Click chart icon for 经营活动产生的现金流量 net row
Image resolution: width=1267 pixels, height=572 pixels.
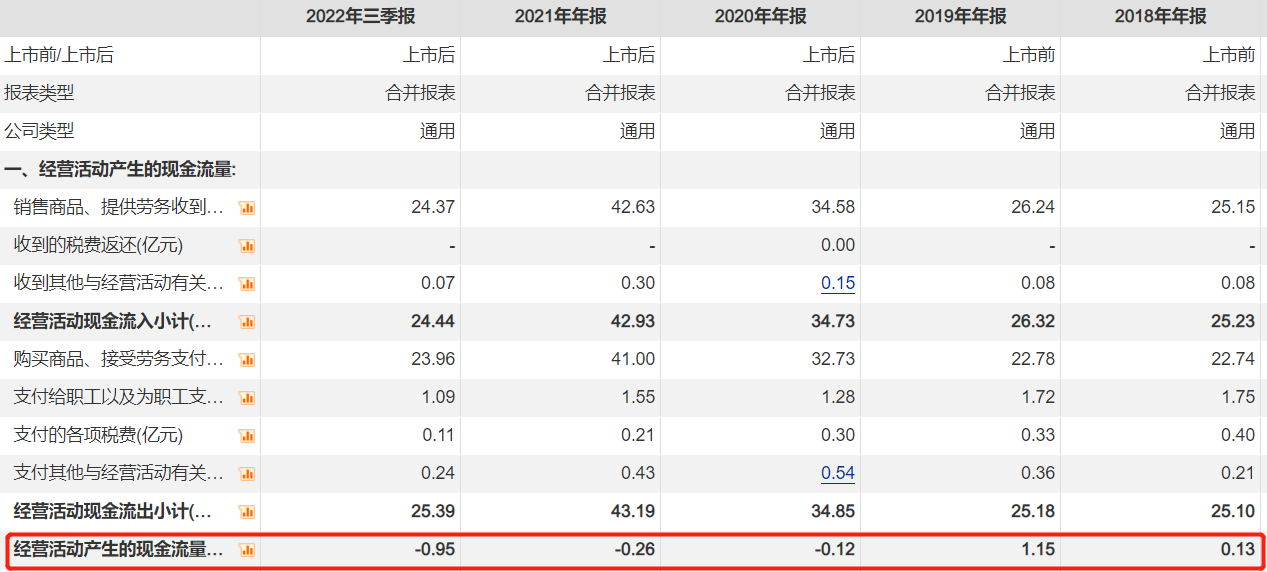(x=247, y=550)
